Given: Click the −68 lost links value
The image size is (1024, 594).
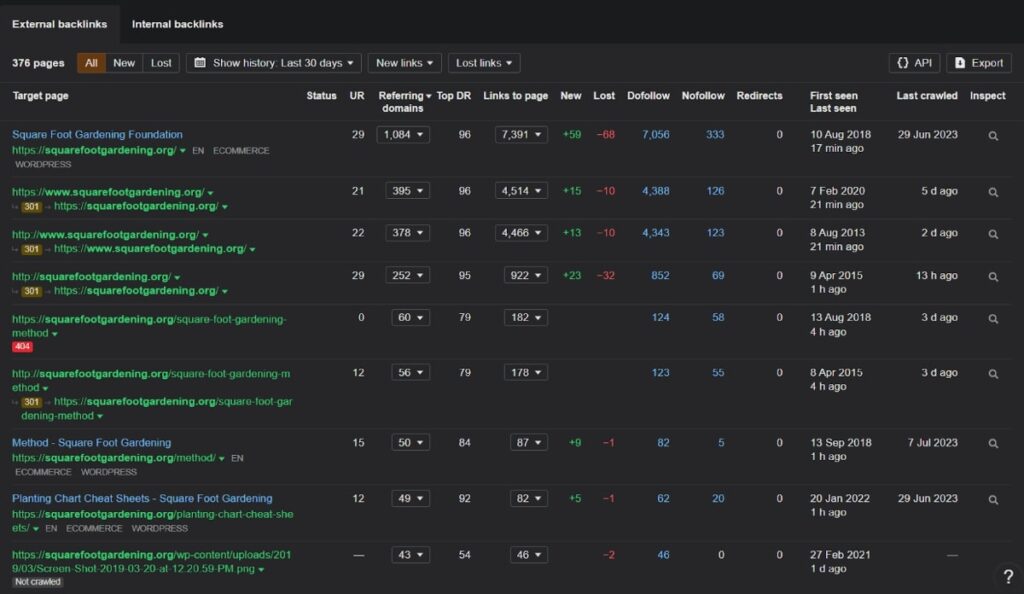Looking at the screenshot, I should click(605, 134).
